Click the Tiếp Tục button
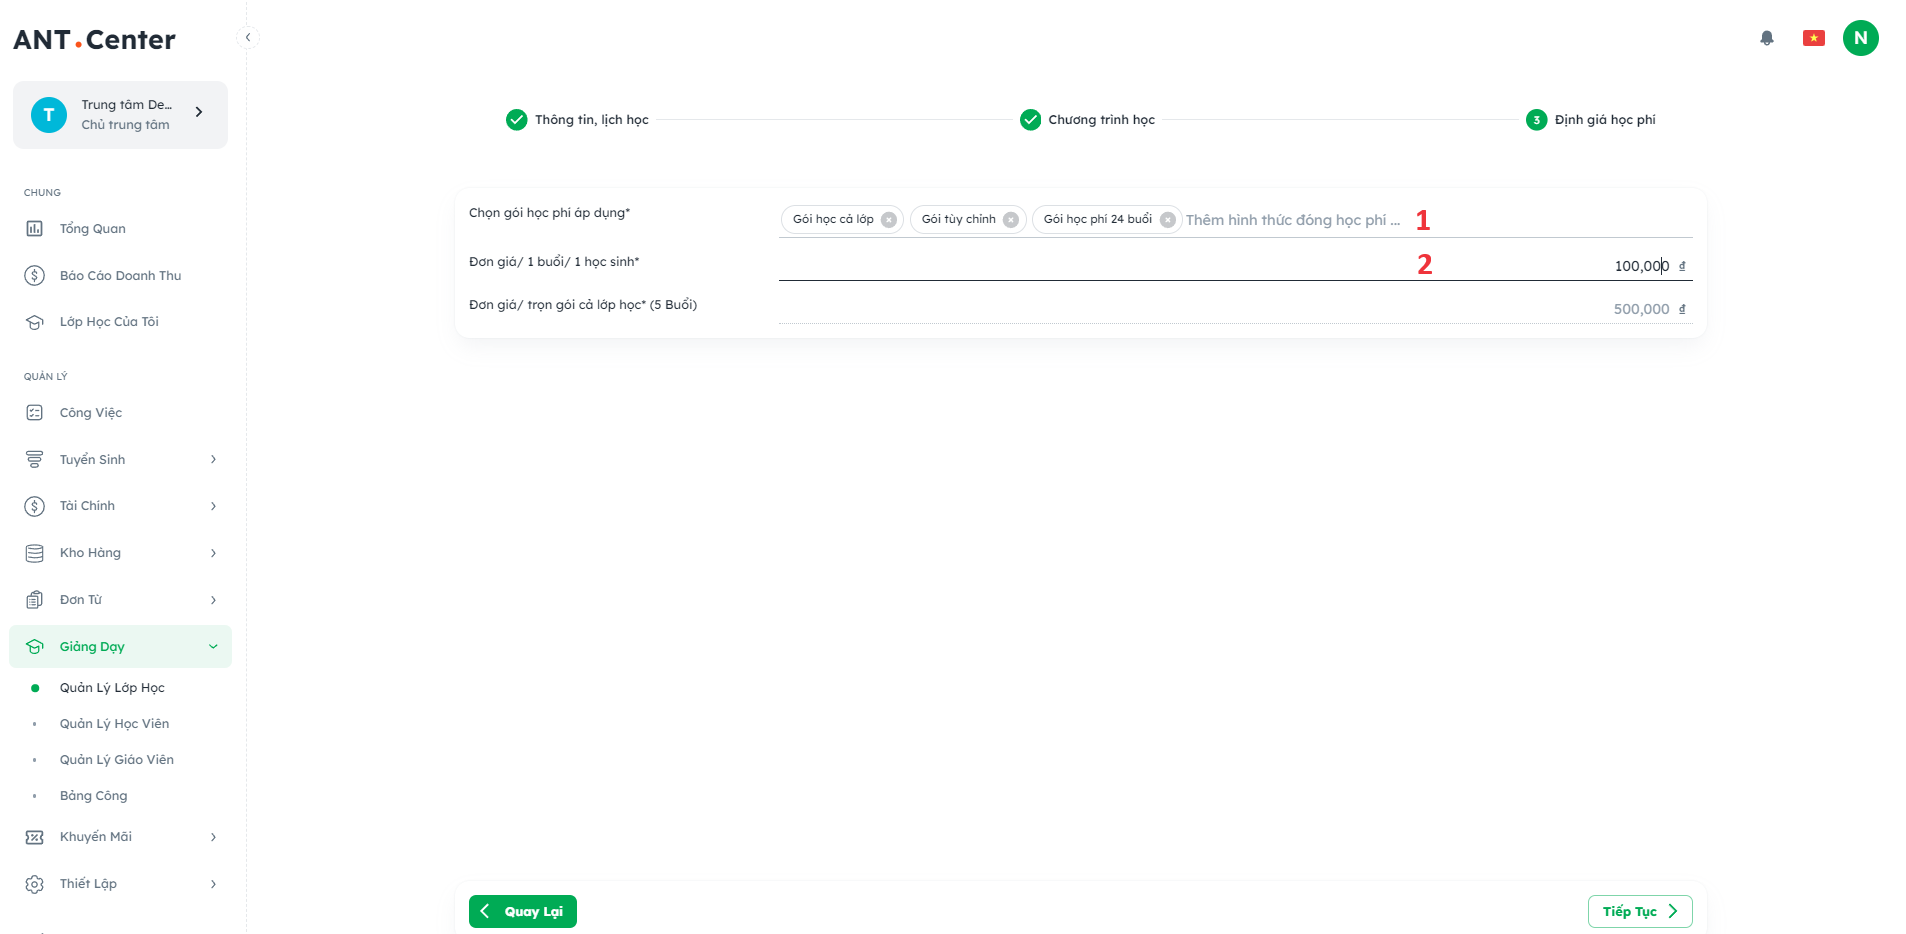1906x934 pixels. pyautogui.click(x=1639, y=911)
